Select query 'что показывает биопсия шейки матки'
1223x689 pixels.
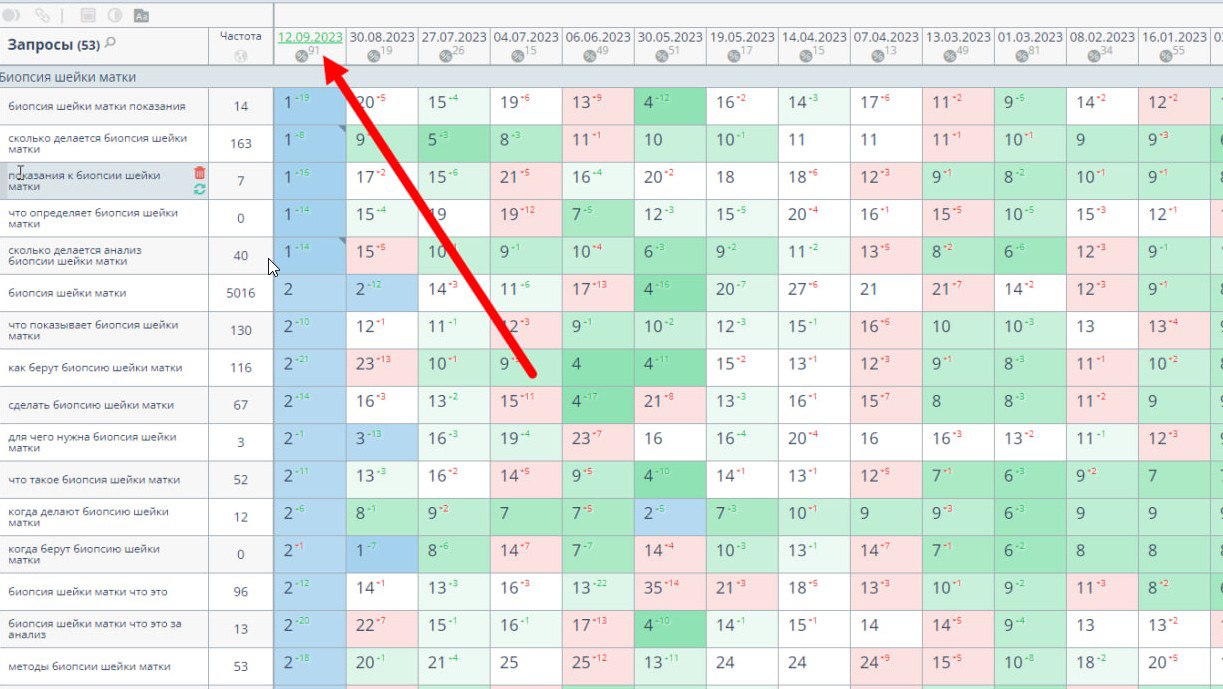[x=93, y=330]
